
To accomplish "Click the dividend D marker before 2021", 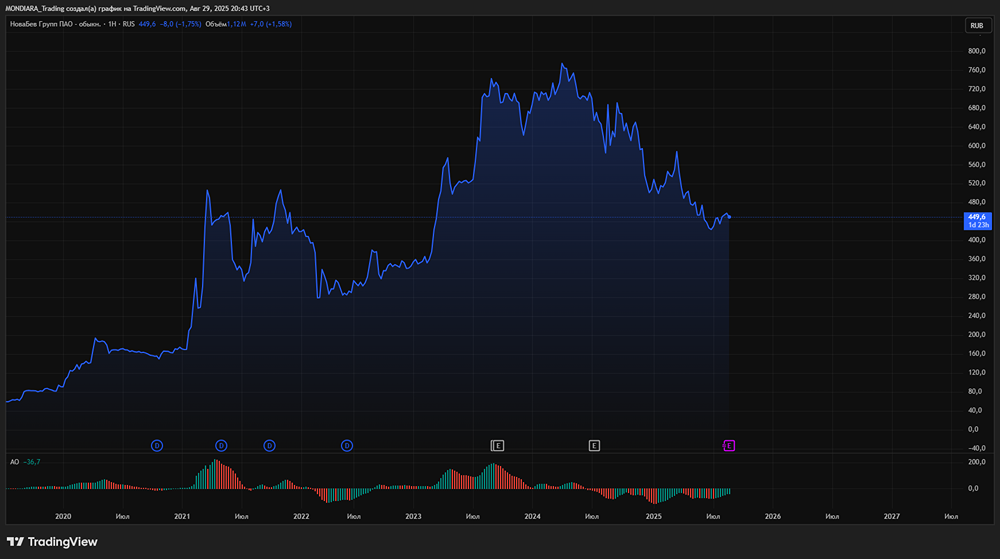I will tap(157, 446).
